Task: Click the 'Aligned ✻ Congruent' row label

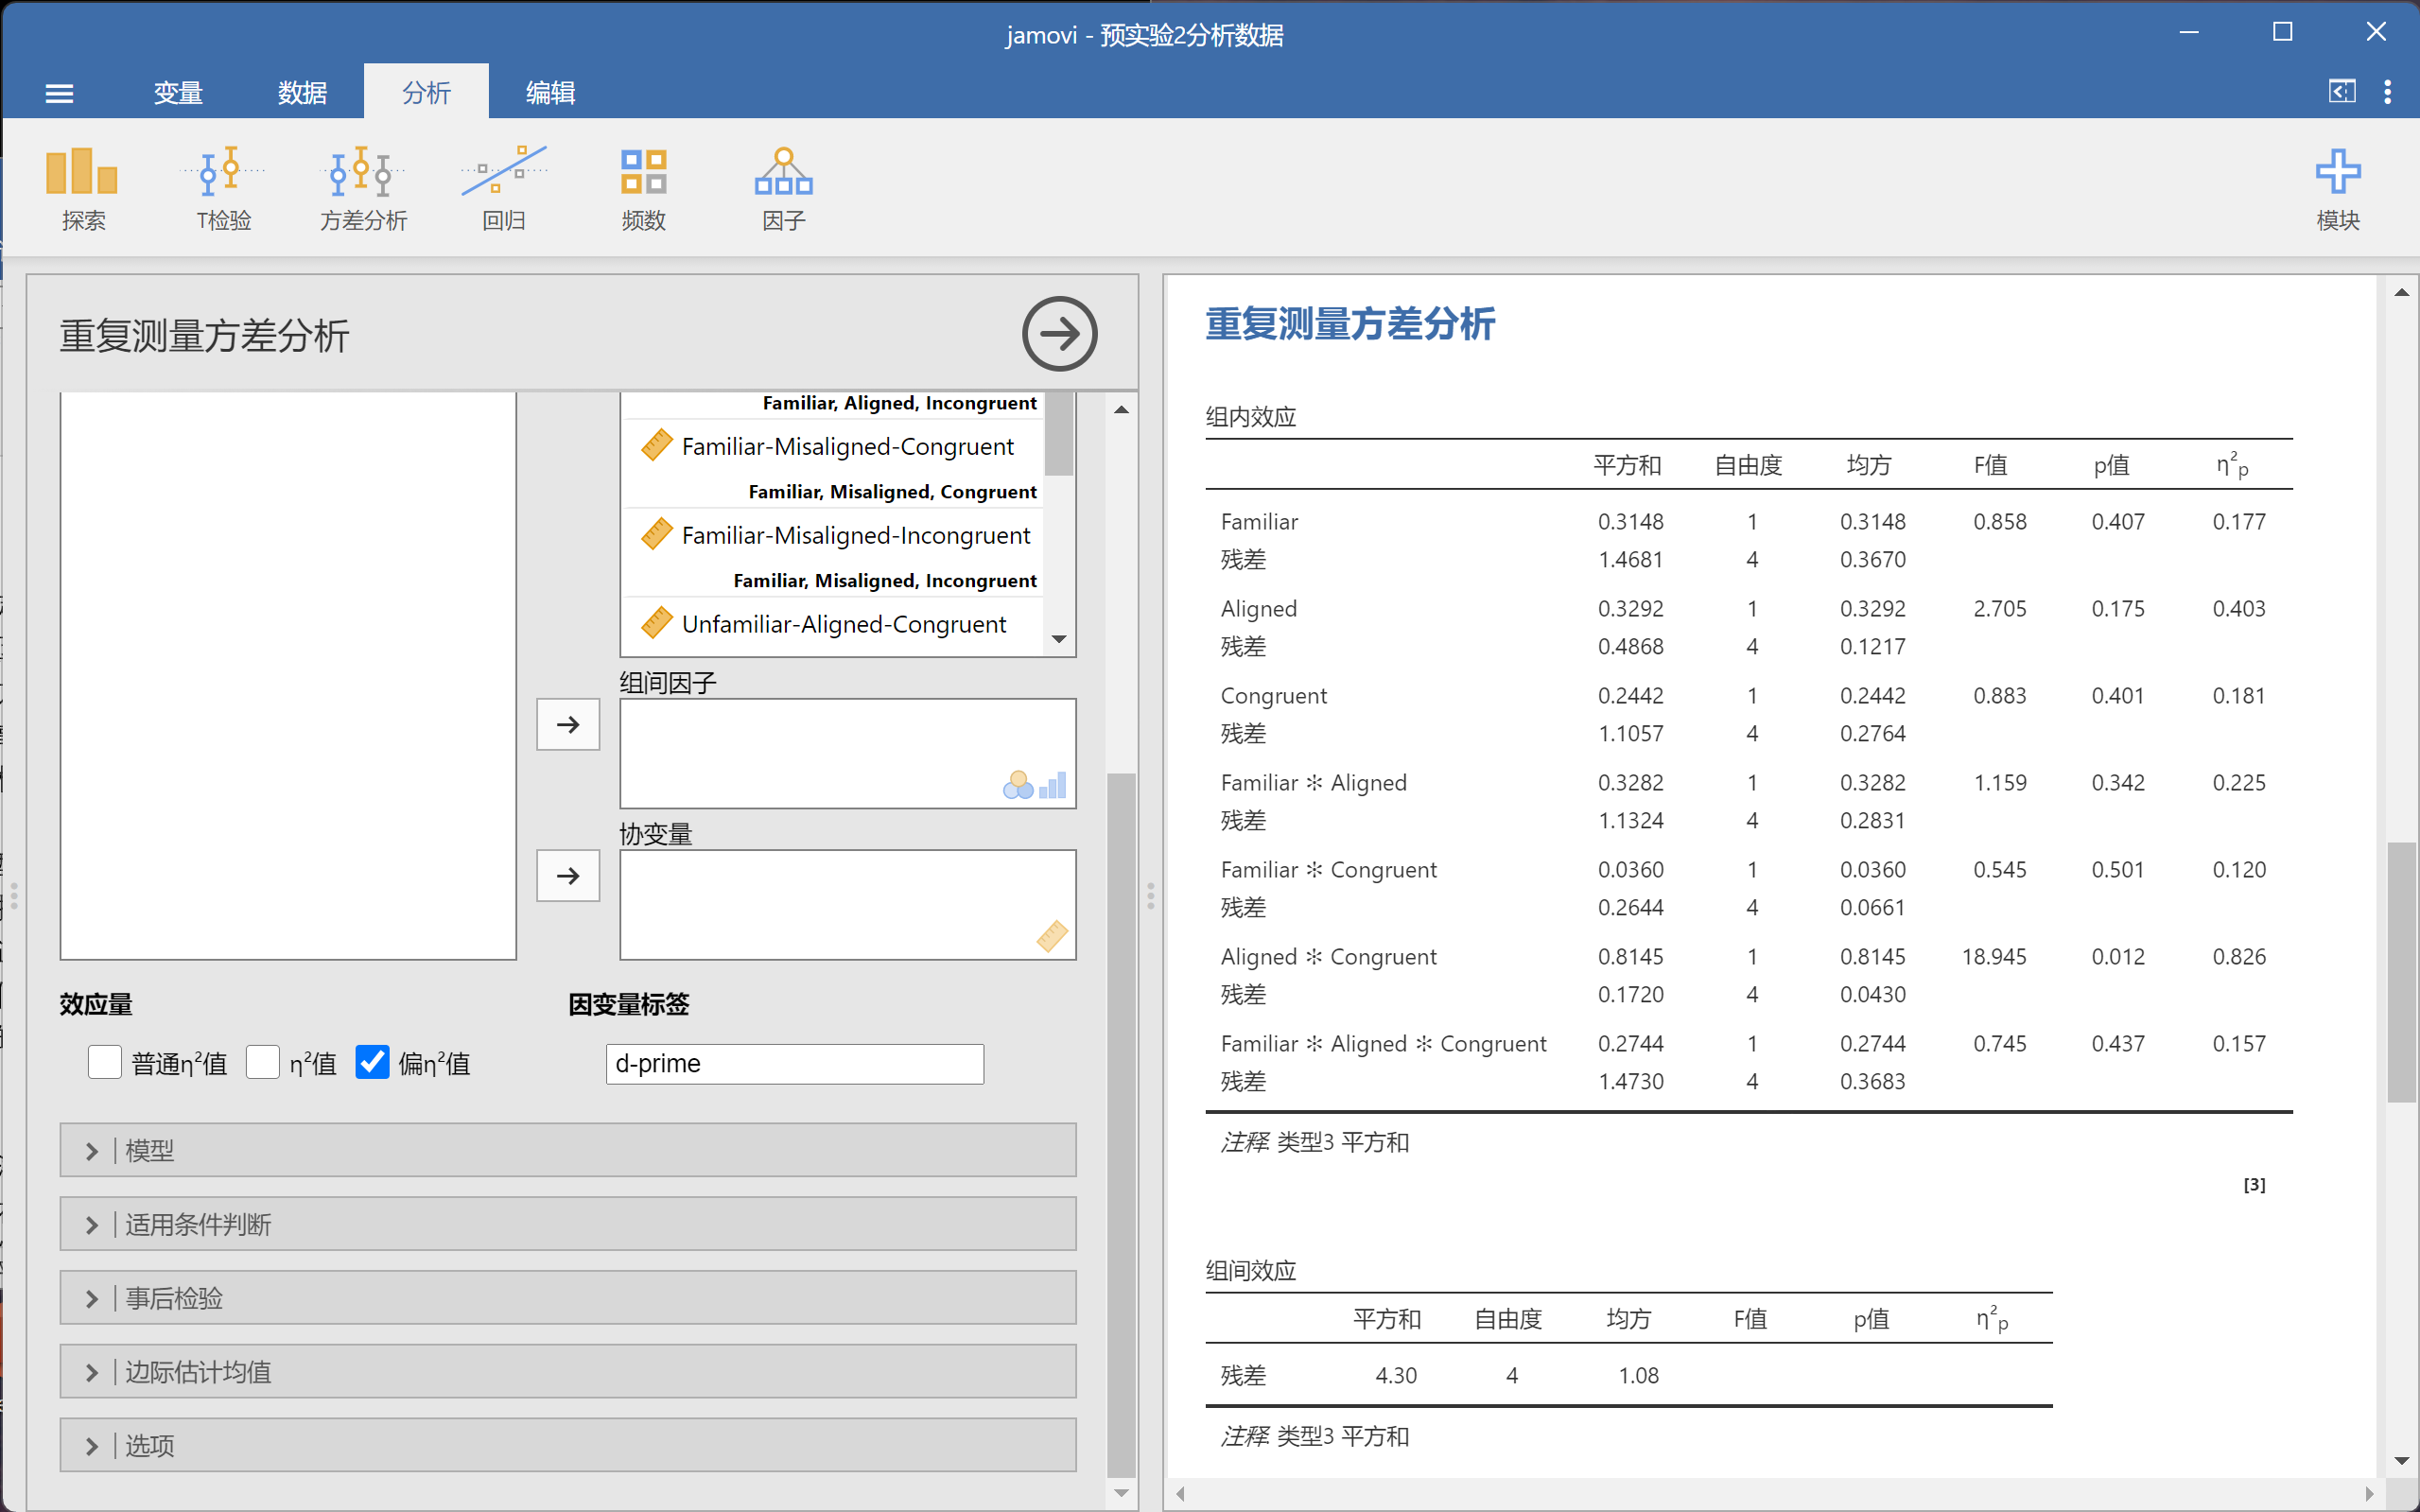Action: tap(1328, 957)
